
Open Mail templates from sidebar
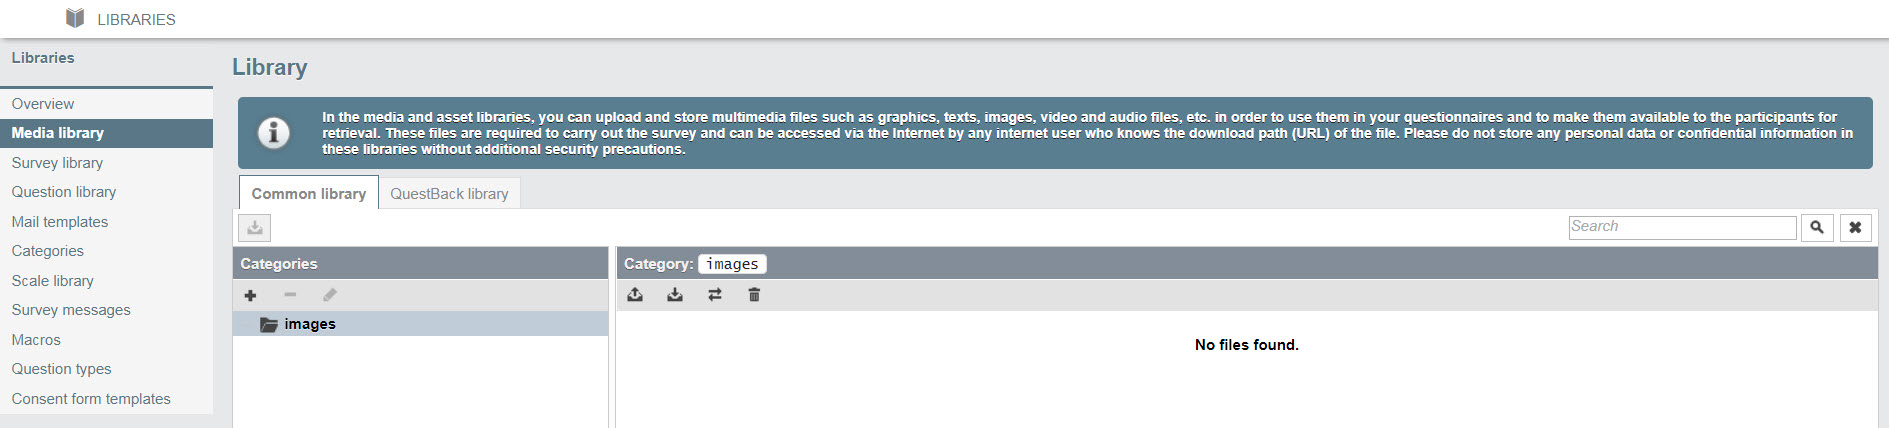60,222
